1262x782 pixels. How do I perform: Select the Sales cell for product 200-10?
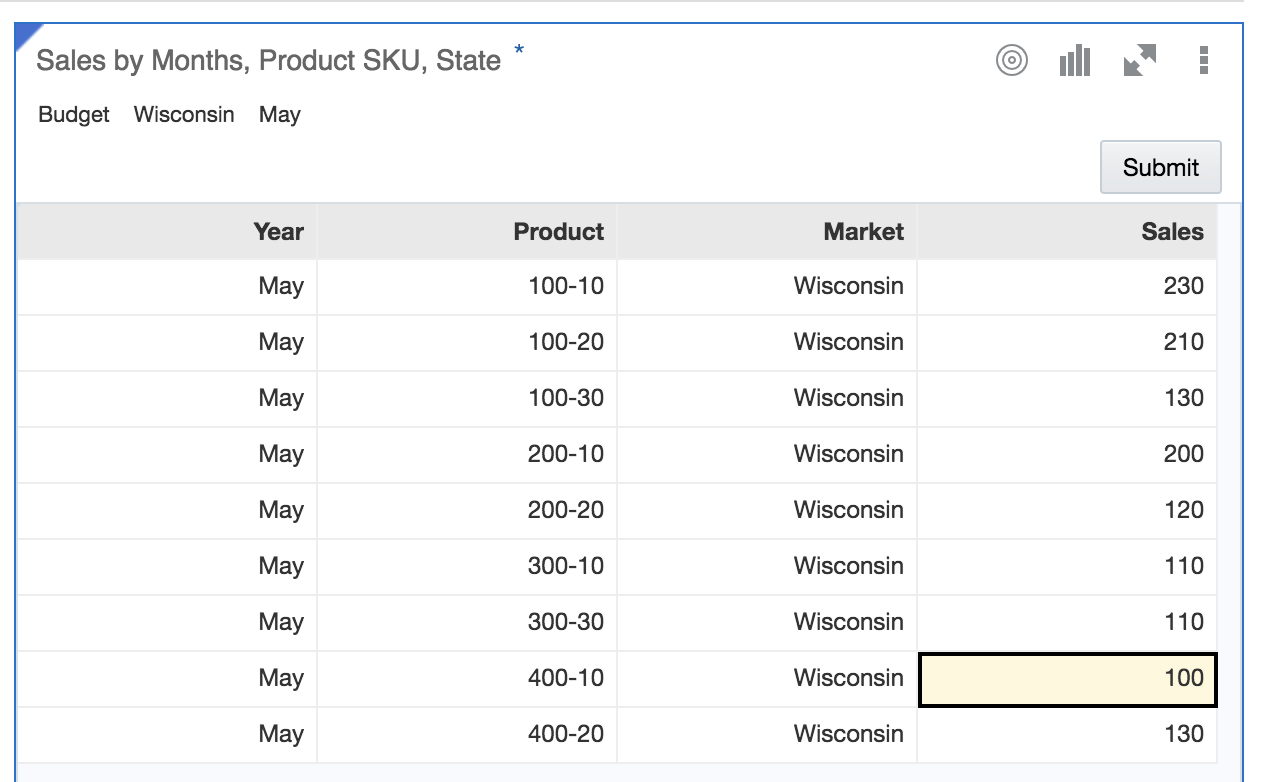coord(1068,455)
